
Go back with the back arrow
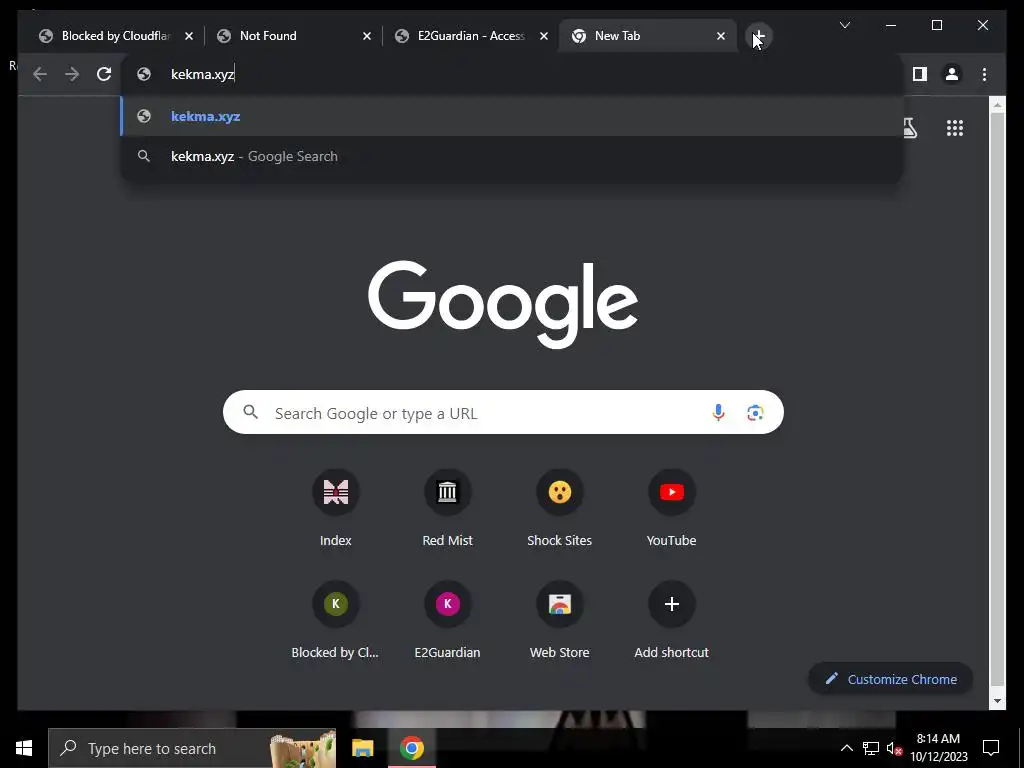pos(40,74)
